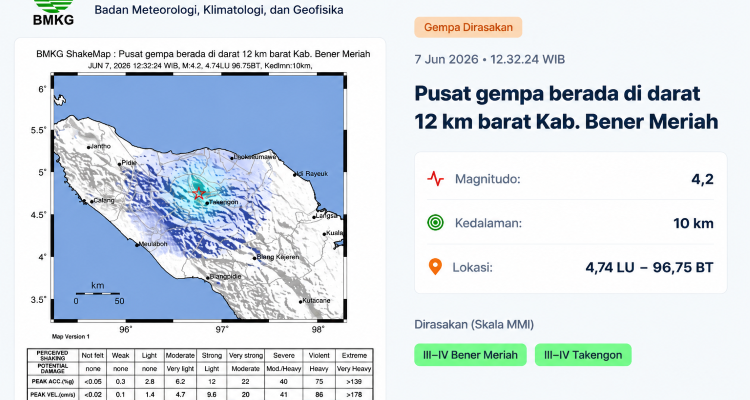The width and height of the screenshot is (750, 400).
Task: Click the Dirasakan (Skala MMI) heading
Action: [474, 324]
